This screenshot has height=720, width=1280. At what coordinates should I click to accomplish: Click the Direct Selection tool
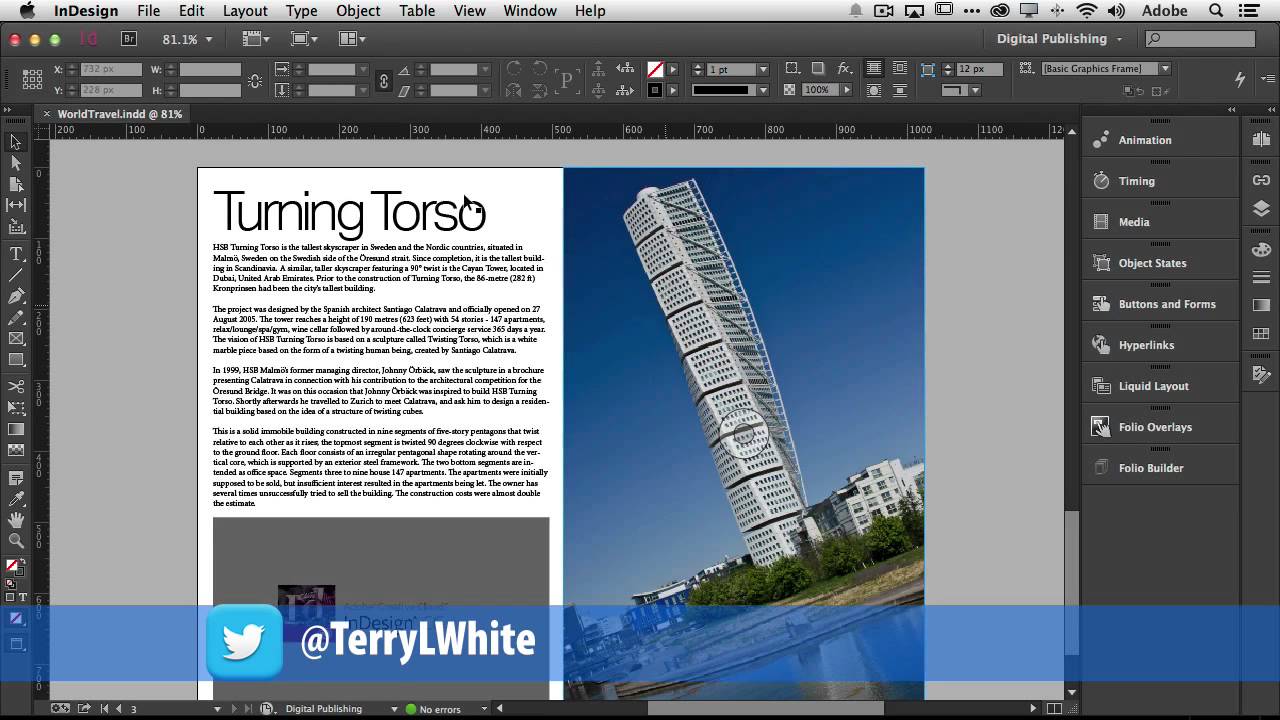(16, 163)
